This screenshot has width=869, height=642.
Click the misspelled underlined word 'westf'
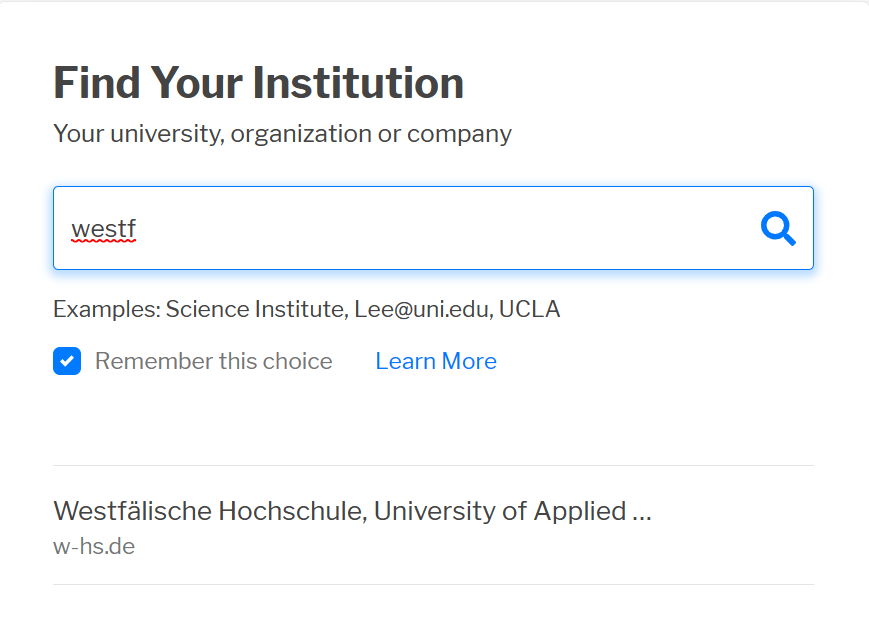pyautogui.click(x=103, y=229)
